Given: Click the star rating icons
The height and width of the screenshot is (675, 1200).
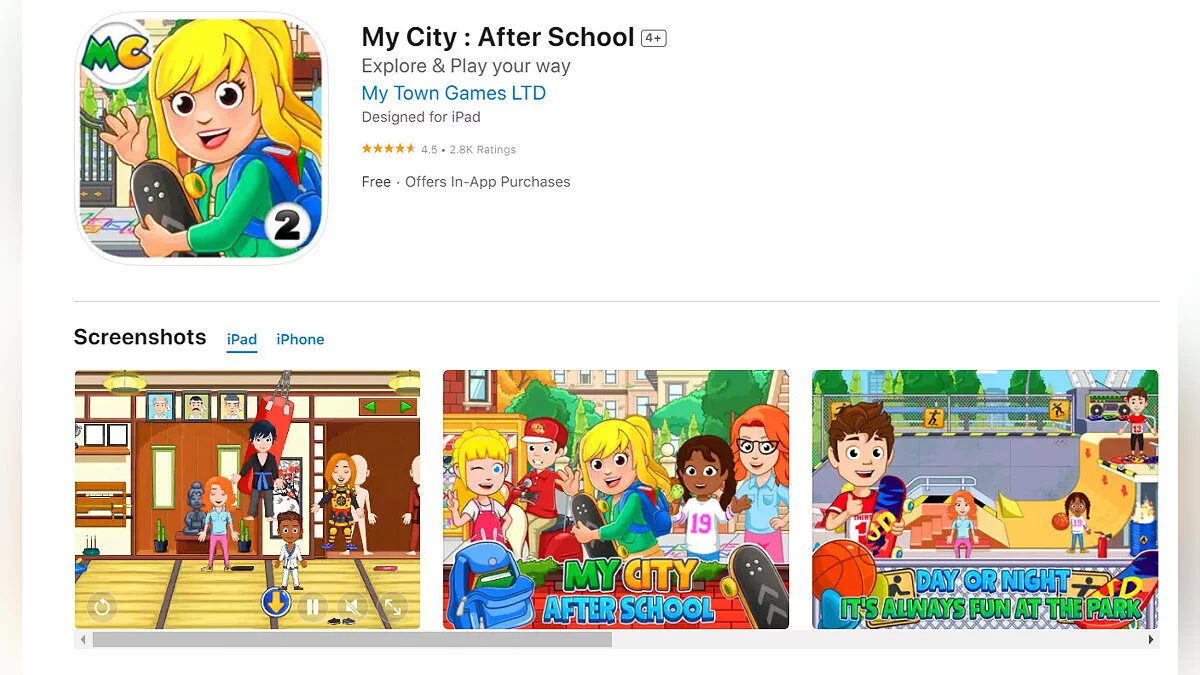Looking at the screenshot, I should point(388,149).
